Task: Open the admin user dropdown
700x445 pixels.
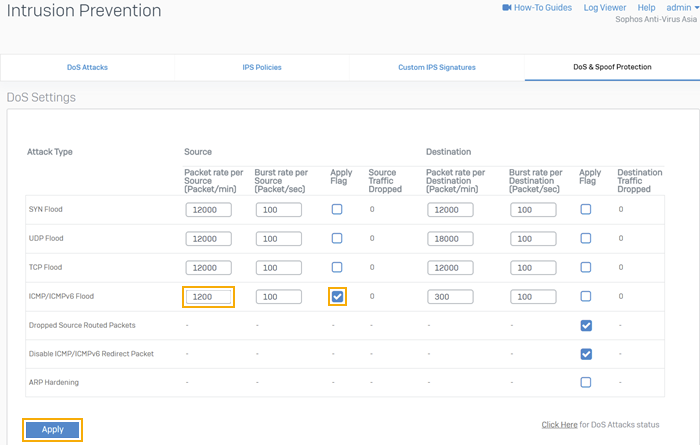Action: (x=682, y=8)
